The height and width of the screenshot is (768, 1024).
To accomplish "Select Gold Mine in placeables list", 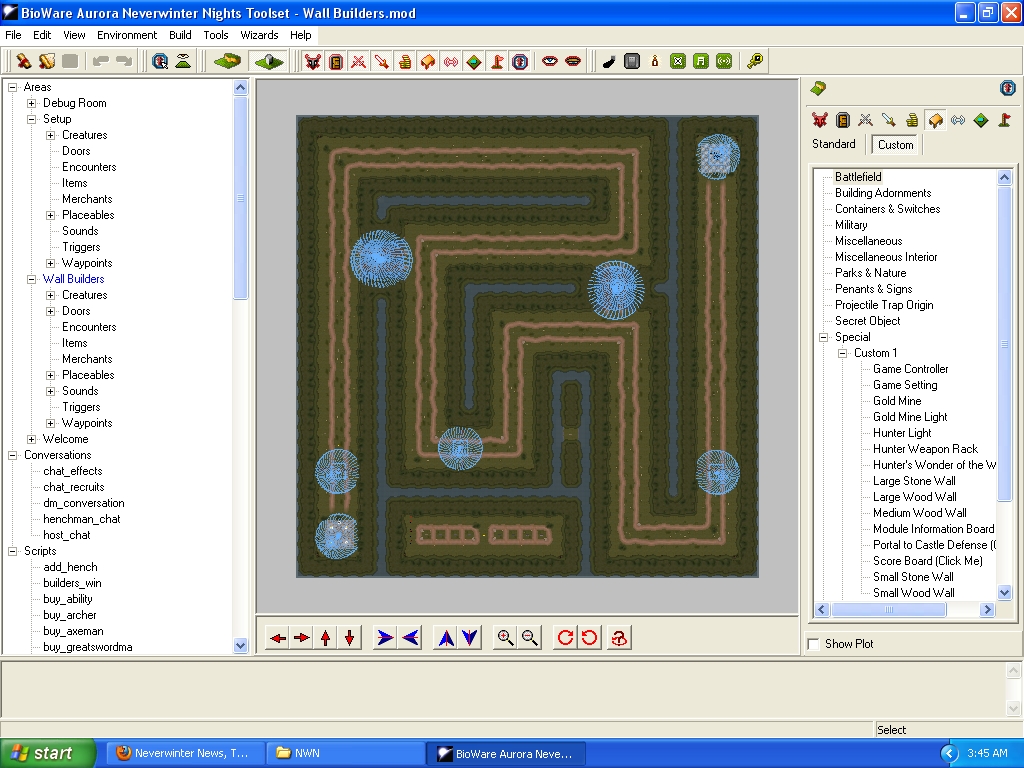I will (896, 401).
